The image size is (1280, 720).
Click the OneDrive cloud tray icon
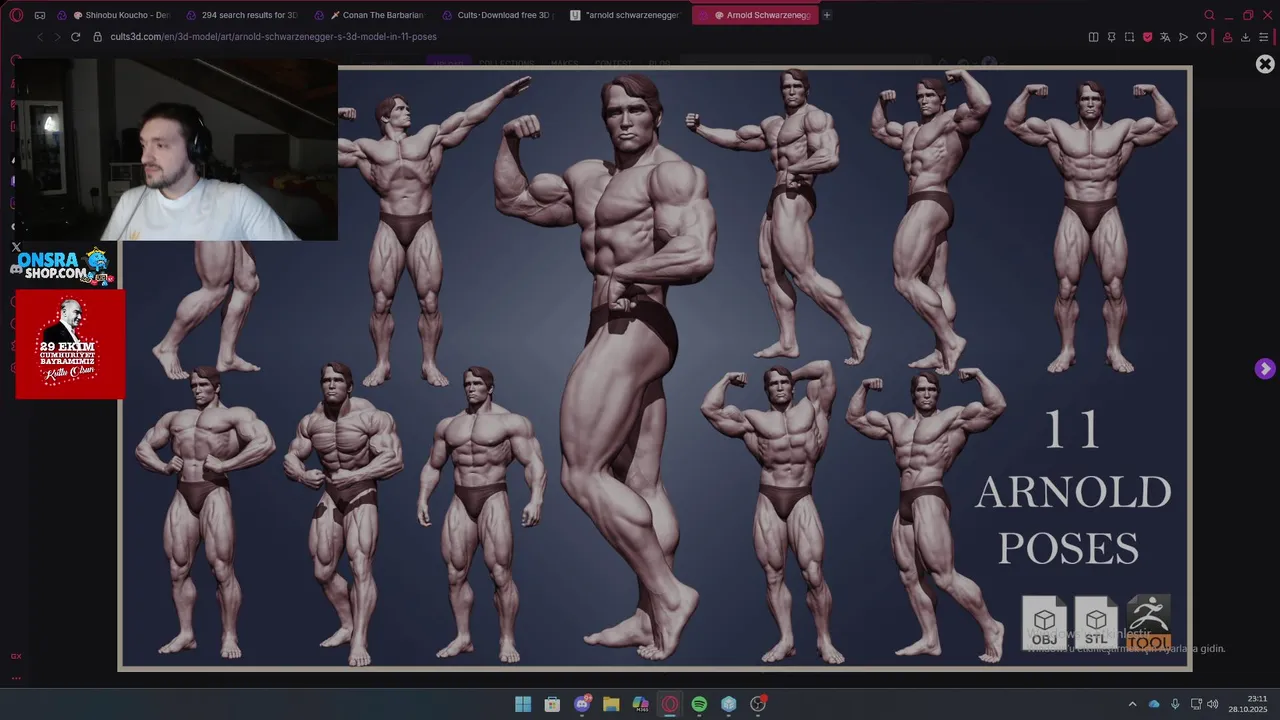coord(1154,704)
